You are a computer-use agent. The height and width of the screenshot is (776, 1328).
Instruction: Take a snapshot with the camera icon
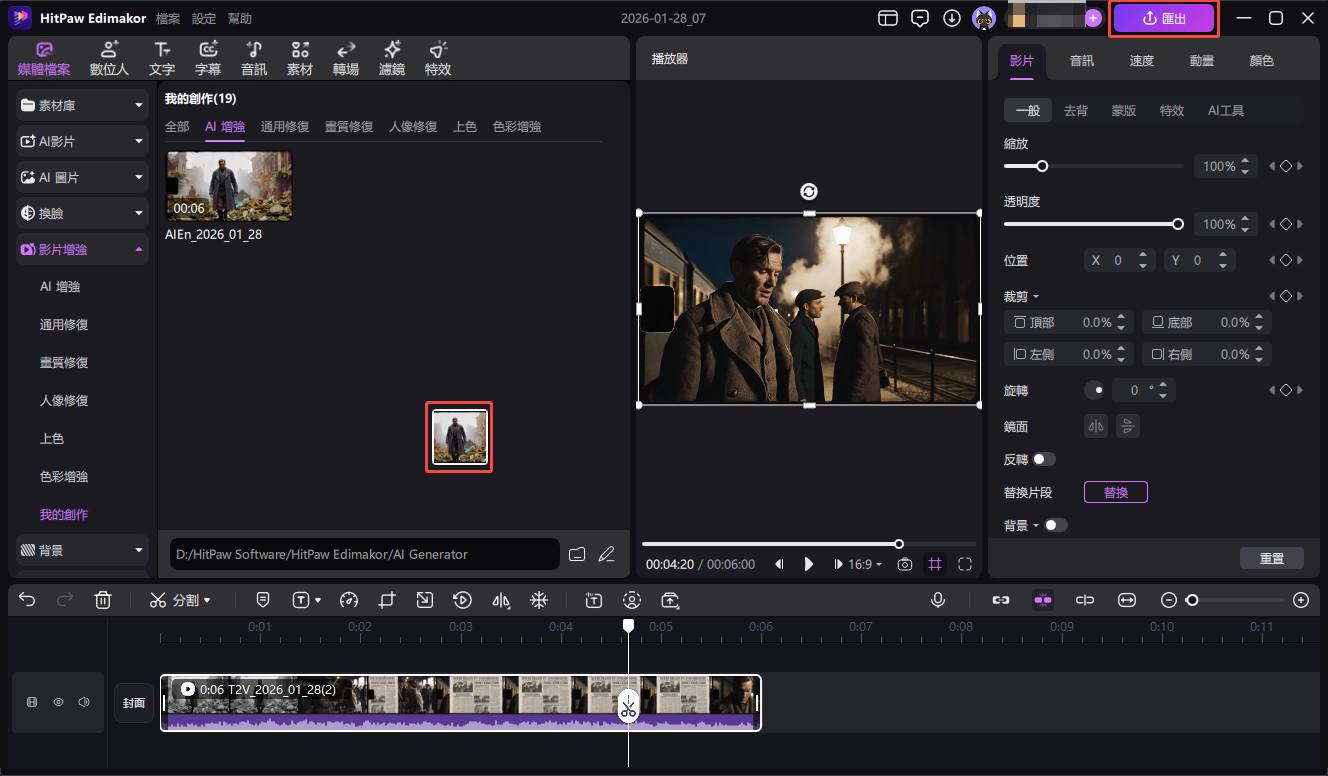click(x=904, y=564)
